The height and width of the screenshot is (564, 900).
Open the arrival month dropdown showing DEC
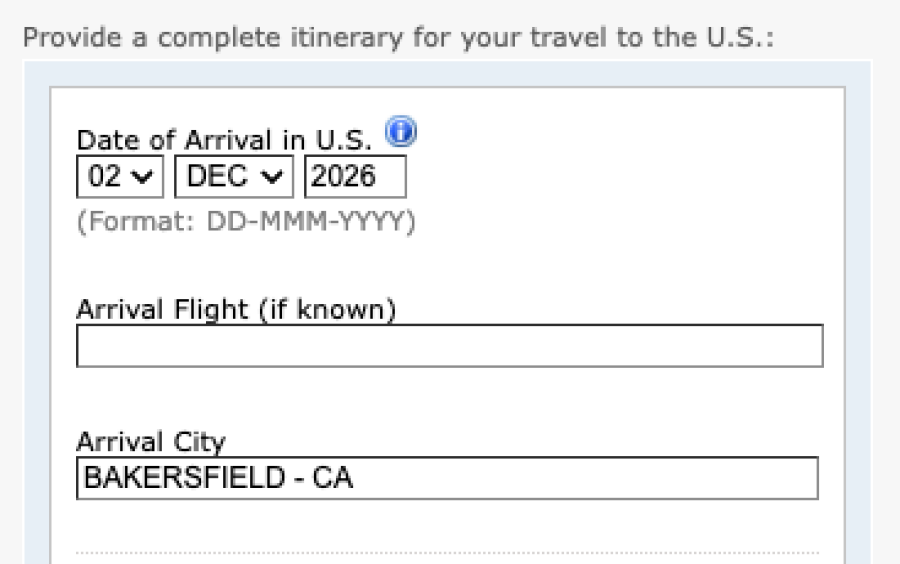(234, 177)
